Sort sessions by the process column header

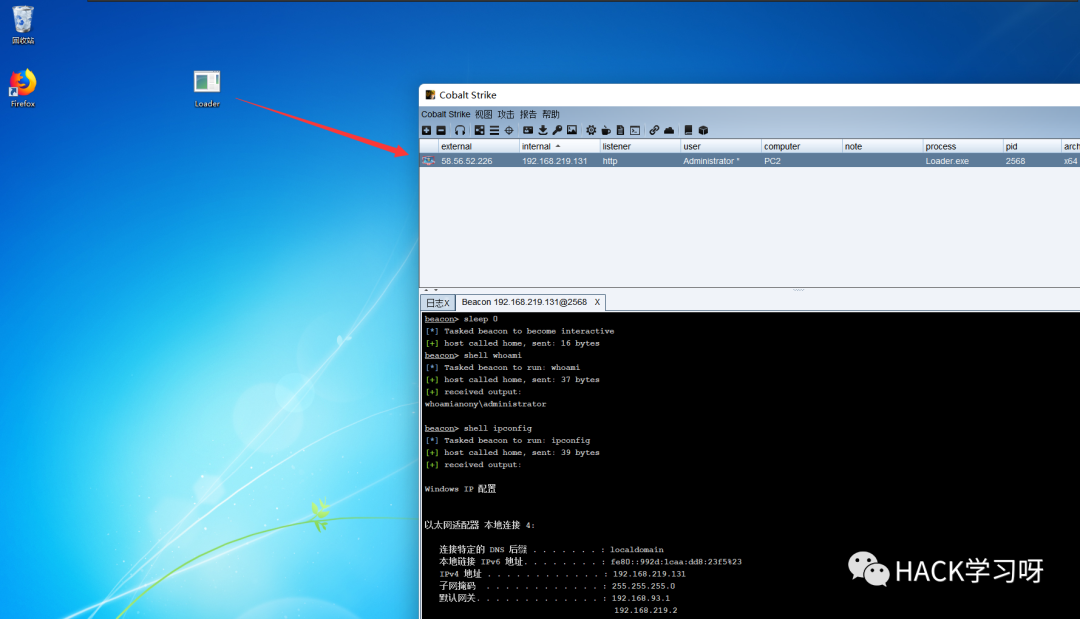[962, 146]
